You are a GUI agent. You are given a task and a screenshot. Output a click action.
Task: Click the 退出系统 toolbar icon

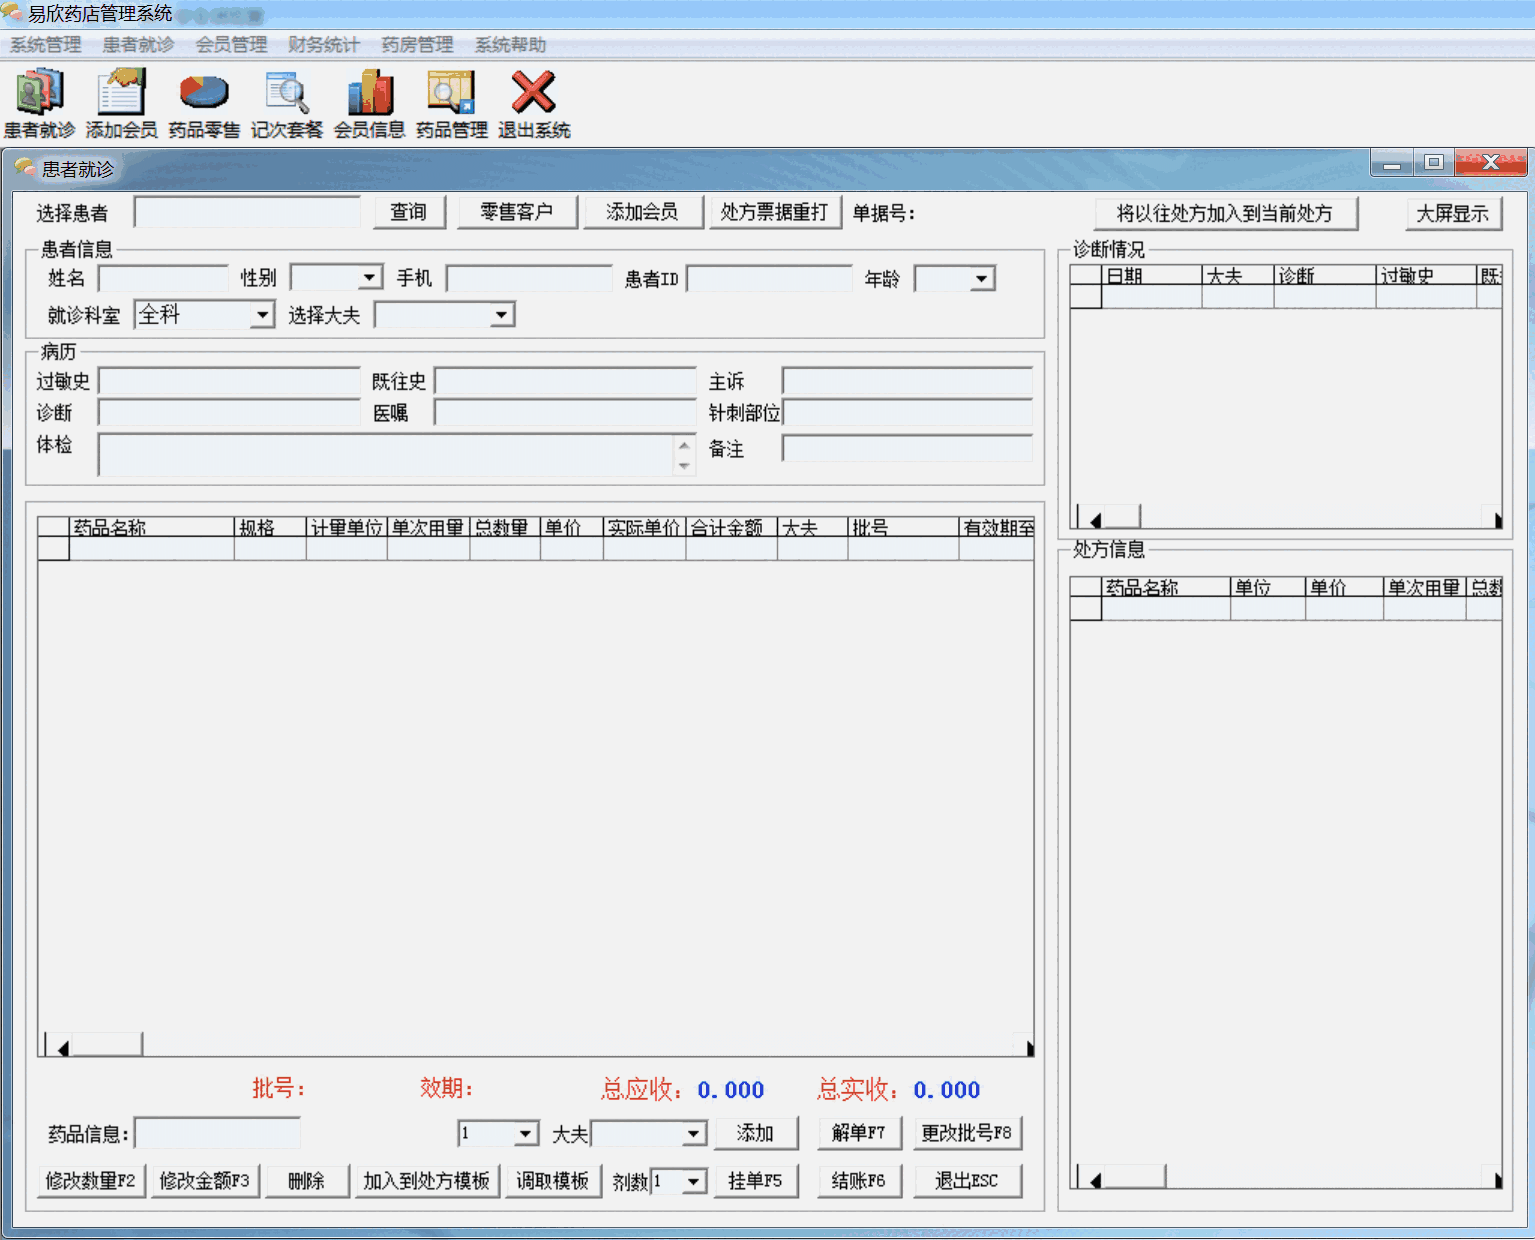[532, 100]
